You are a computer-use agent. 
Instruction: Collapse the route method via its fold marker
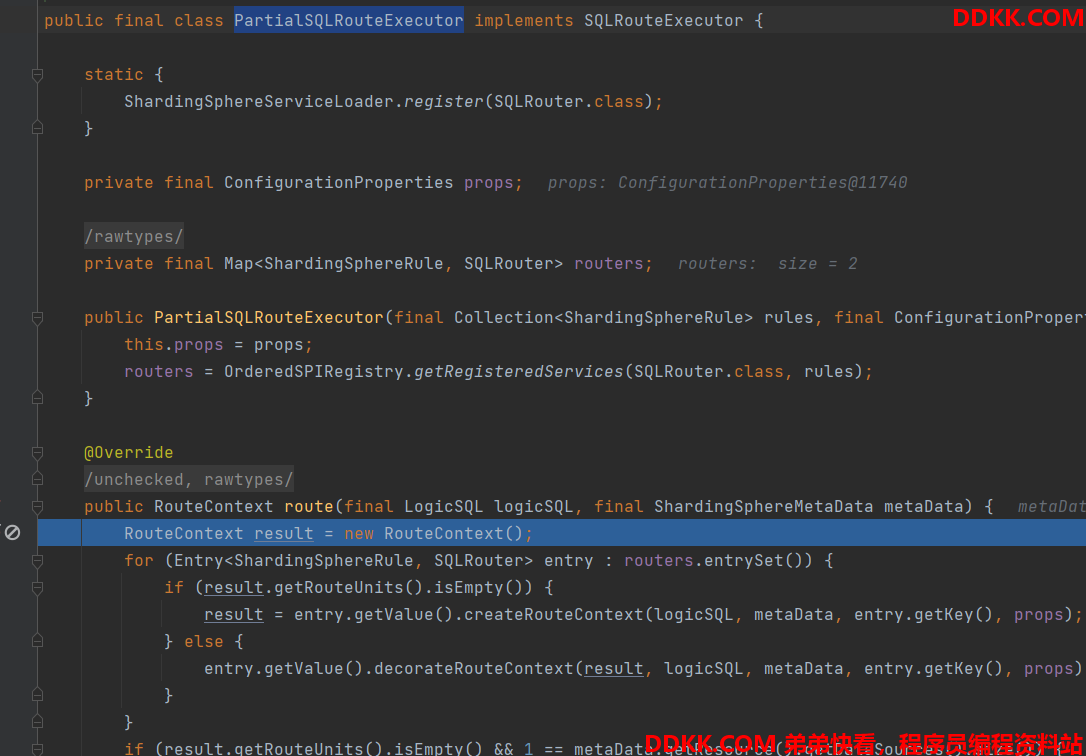(x=37, y=507)
